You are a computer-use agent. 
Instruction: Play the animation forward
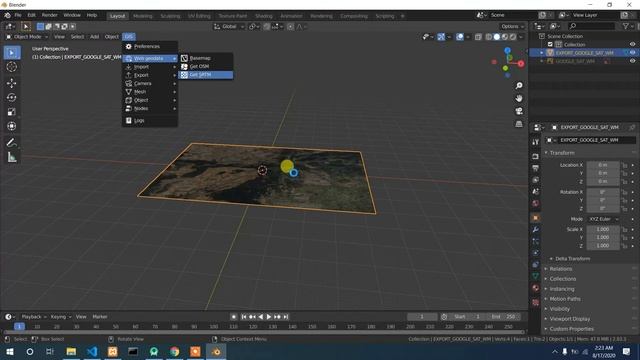click(269, 317)
